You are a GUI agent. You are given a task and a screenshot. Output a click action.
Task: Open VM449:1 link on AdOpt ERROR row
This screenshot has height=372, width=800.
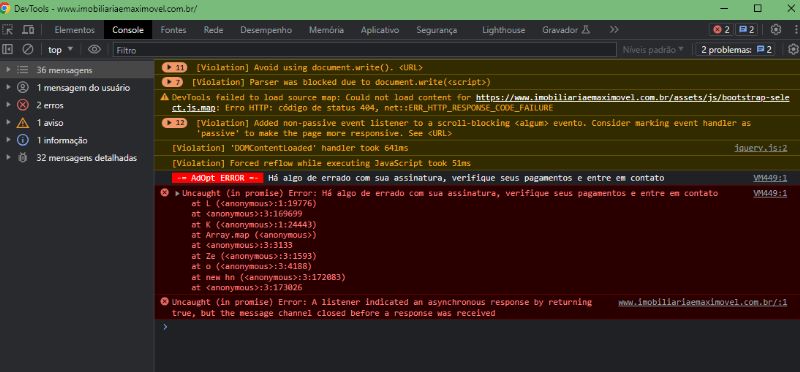pyautogui.click(x=770, y=178)
